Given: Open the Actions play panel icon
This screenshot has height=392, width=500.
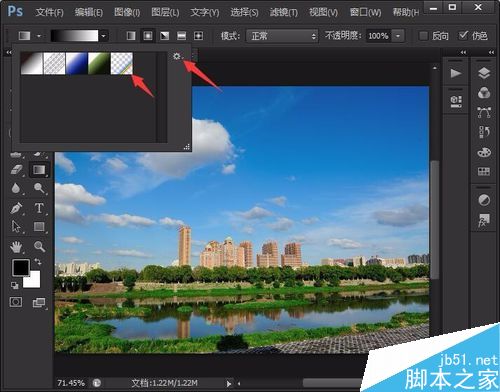Looking at the screenshot, I should pyautogui.click(x=456, y=73).
